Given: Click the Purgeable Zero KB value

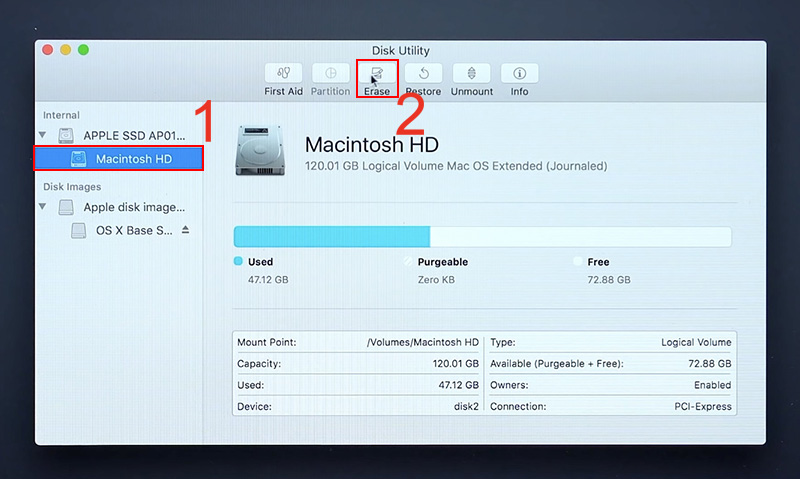Looking at the screenshot, I should [x=436, y=280].
